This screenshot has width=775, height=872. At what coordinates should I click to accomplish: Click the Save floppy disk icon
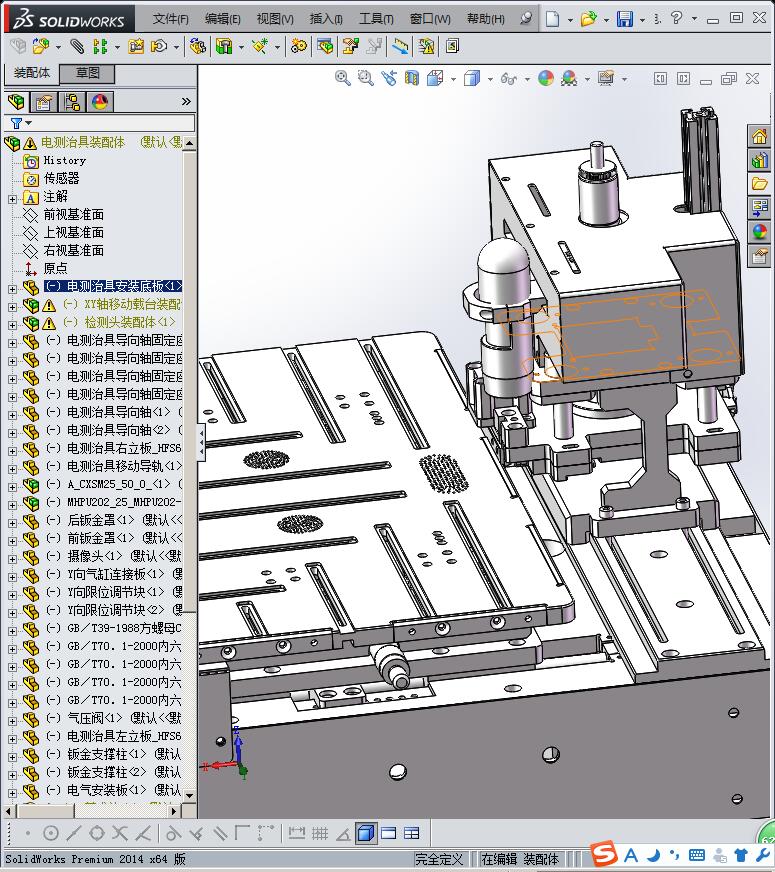[625, 19]
